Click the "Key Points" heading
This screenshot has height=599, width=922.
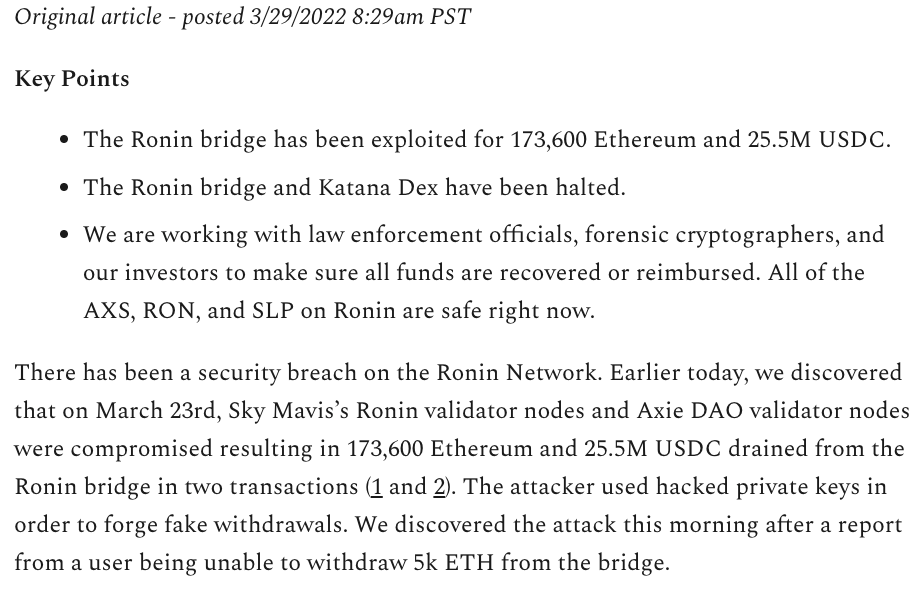[x=72, y=79]
